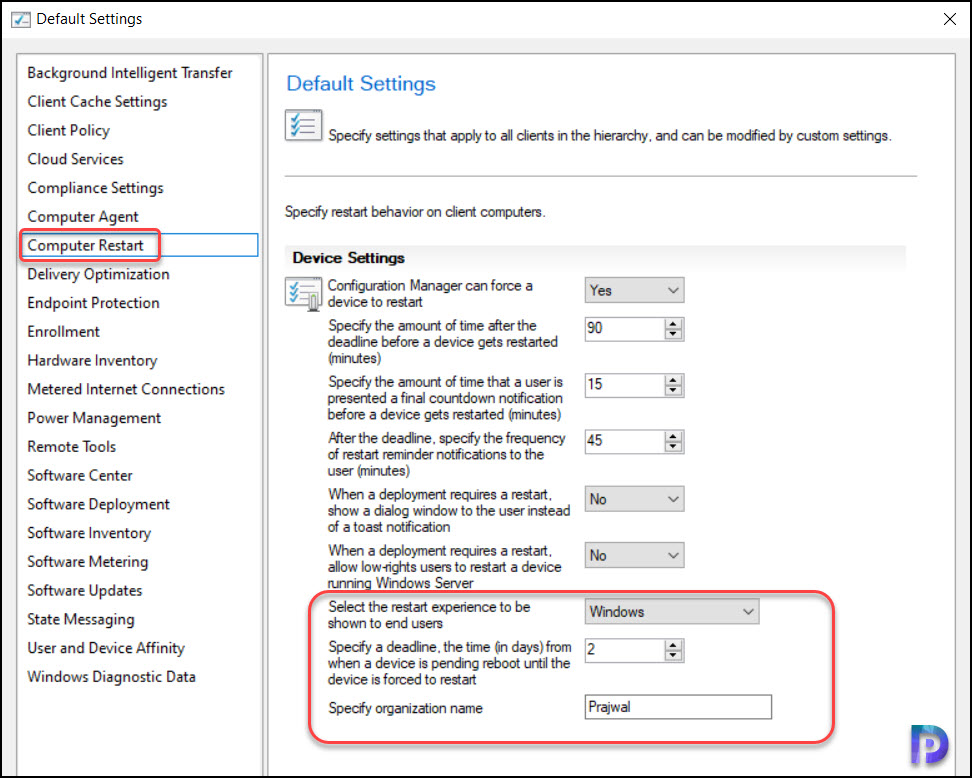Open Software Center settings
The width and height of the screenshot is (972, 778).
click(79, 475)
